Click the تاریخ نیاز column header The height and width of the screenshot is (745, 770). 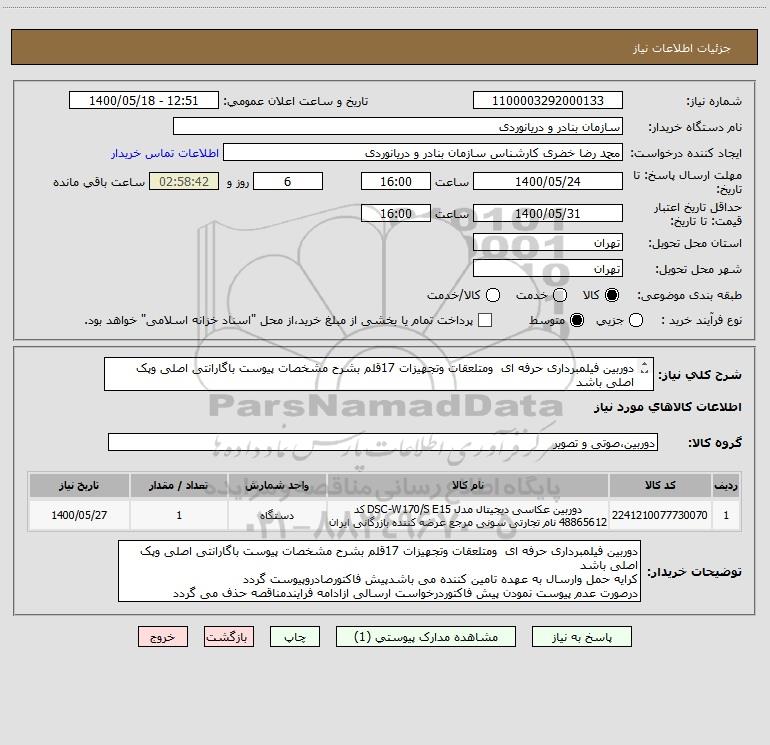[x=79, y=485]
